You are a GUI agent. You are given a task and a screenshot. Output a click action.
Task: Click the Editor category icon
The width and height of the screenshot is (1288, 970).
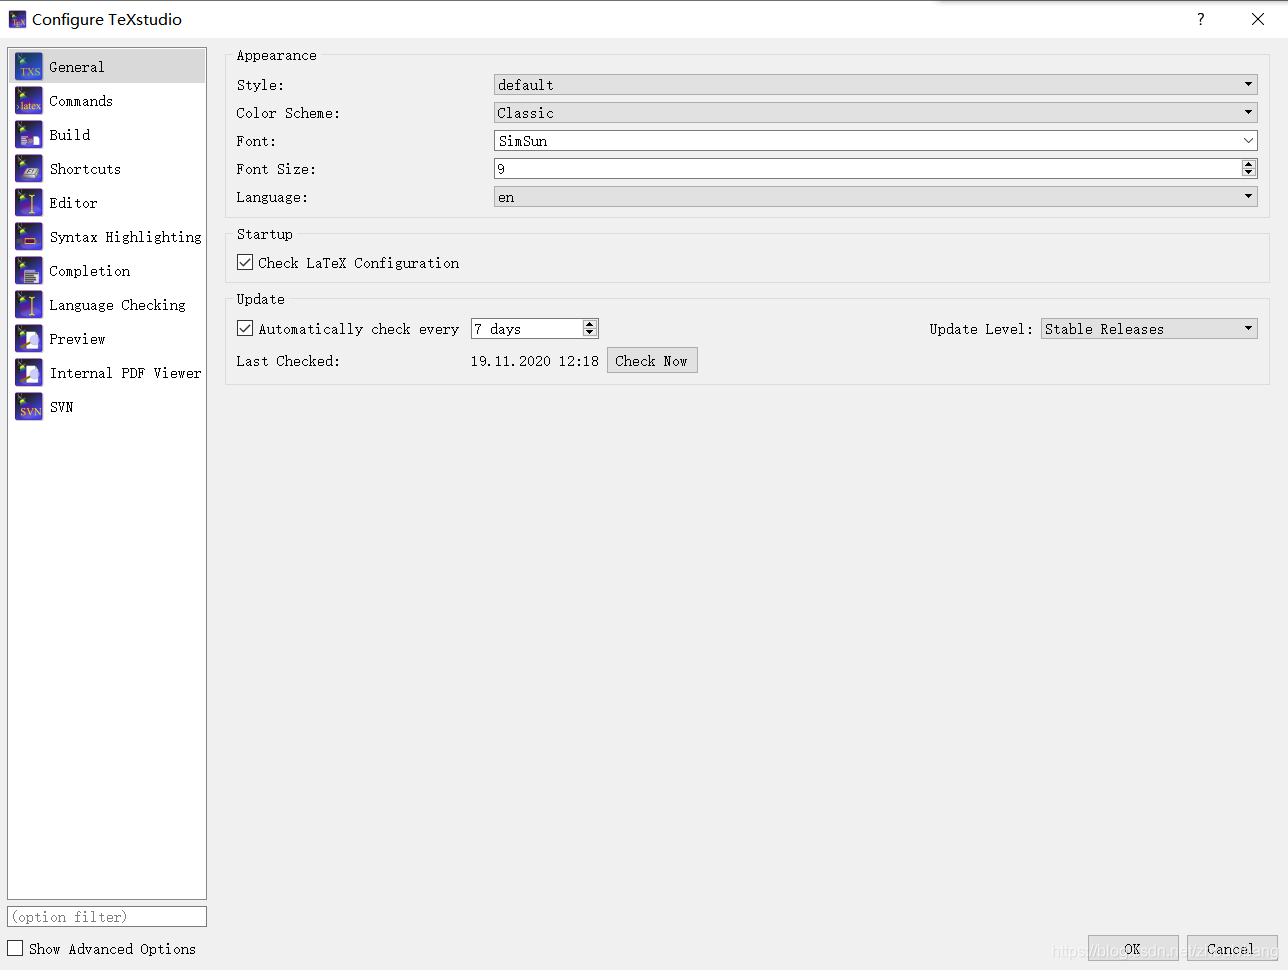coord(29,203)
